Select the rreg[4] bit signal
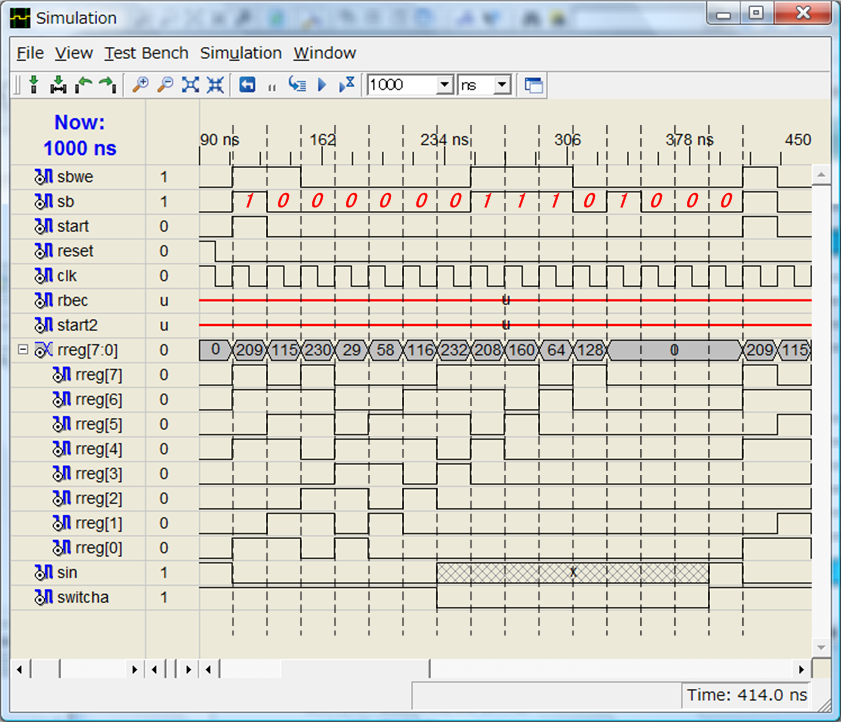 click(99, 449)
